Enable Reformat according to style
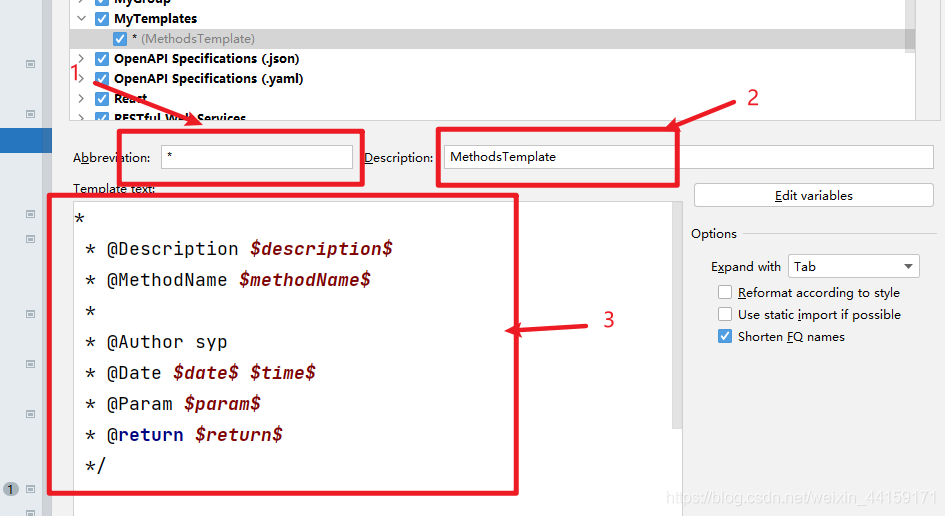Image resolution: width=945 pixels, height=516 pixels. [725, 292]
